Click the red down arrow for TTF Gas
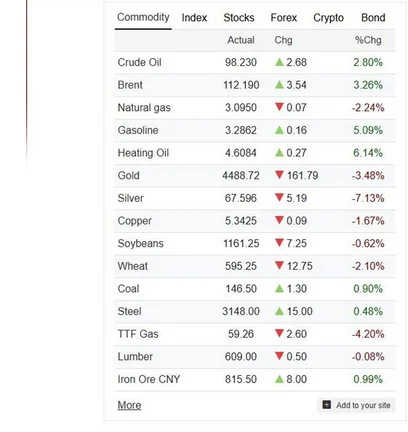 point(279,333)
